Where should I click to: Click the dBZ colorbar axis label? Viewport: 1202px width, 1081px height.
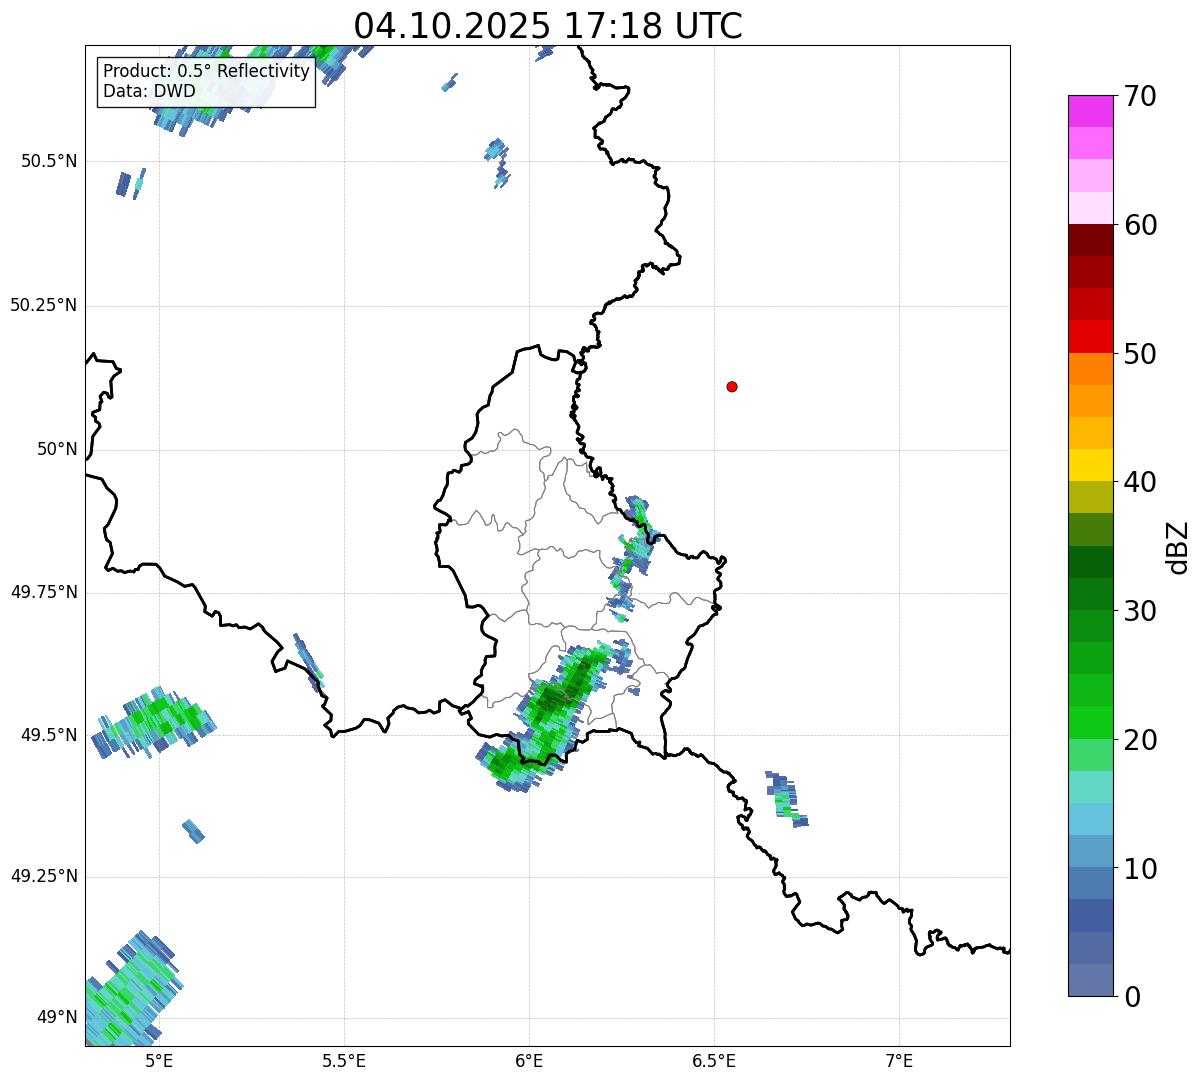[x=1178, y=547]
